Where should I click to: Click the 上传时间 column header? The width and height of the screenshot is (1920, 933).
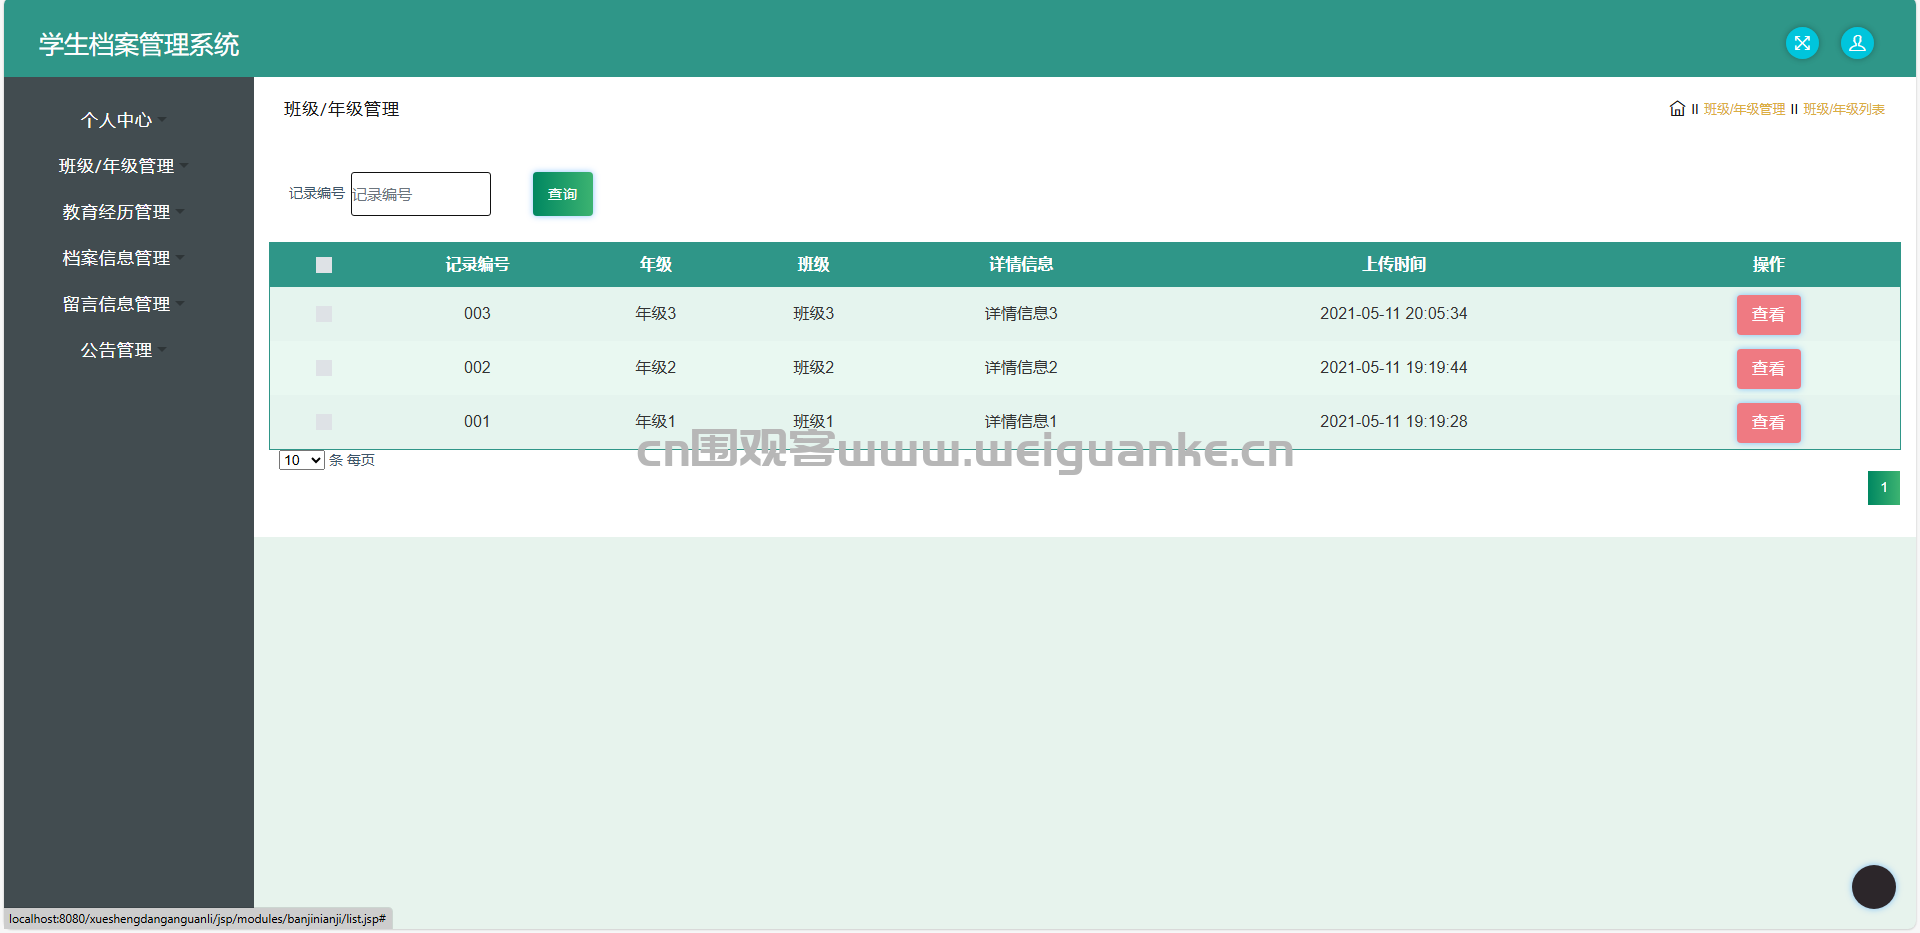(x=1394, y=265)
